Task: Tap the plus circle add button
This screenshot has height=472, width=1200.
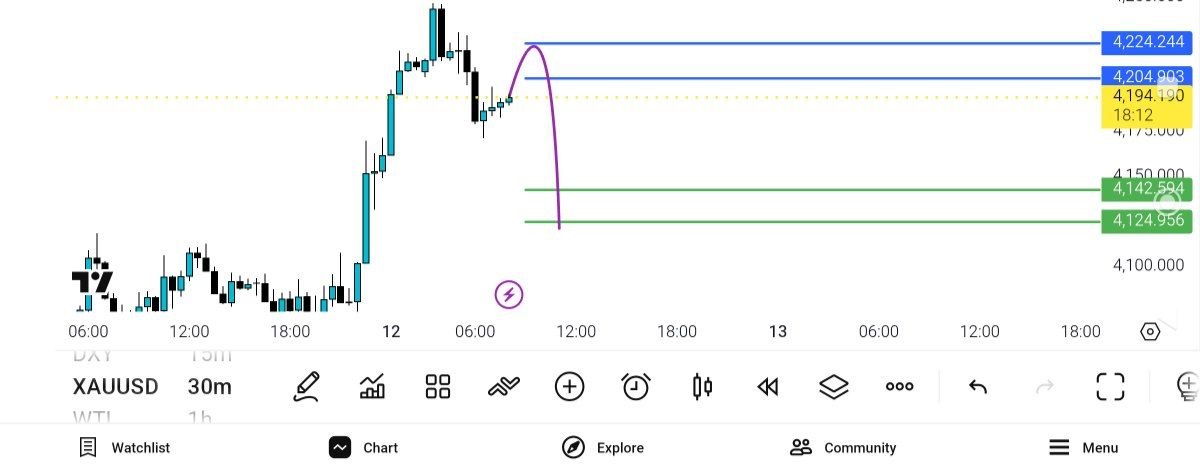Action: [x=569, y=387]
